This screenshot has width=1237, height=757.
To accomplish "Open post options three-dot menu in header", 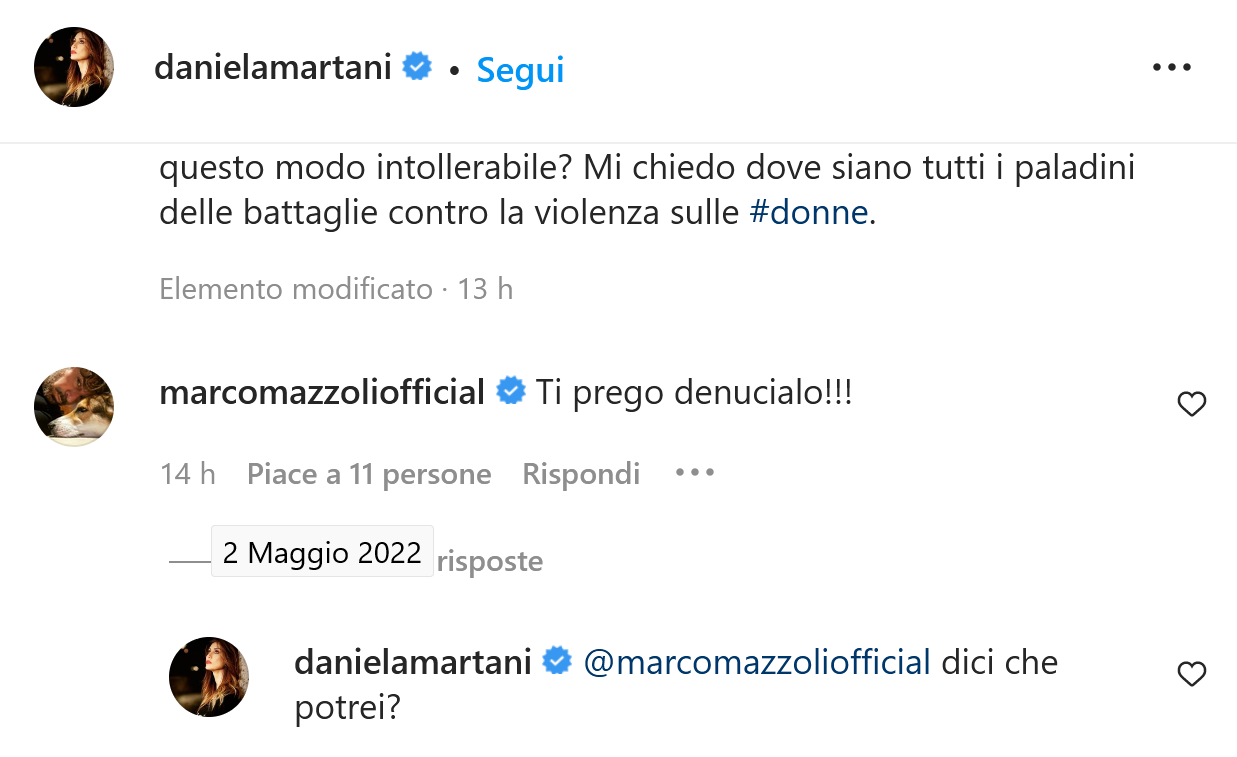I will tap(1172, 68).
